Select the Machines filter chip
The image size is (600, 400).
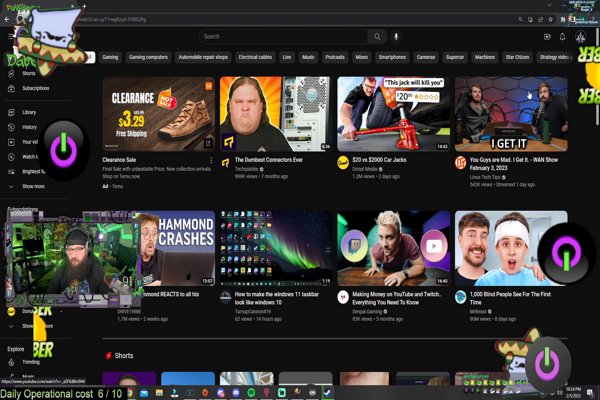click(x=485, y=57)
